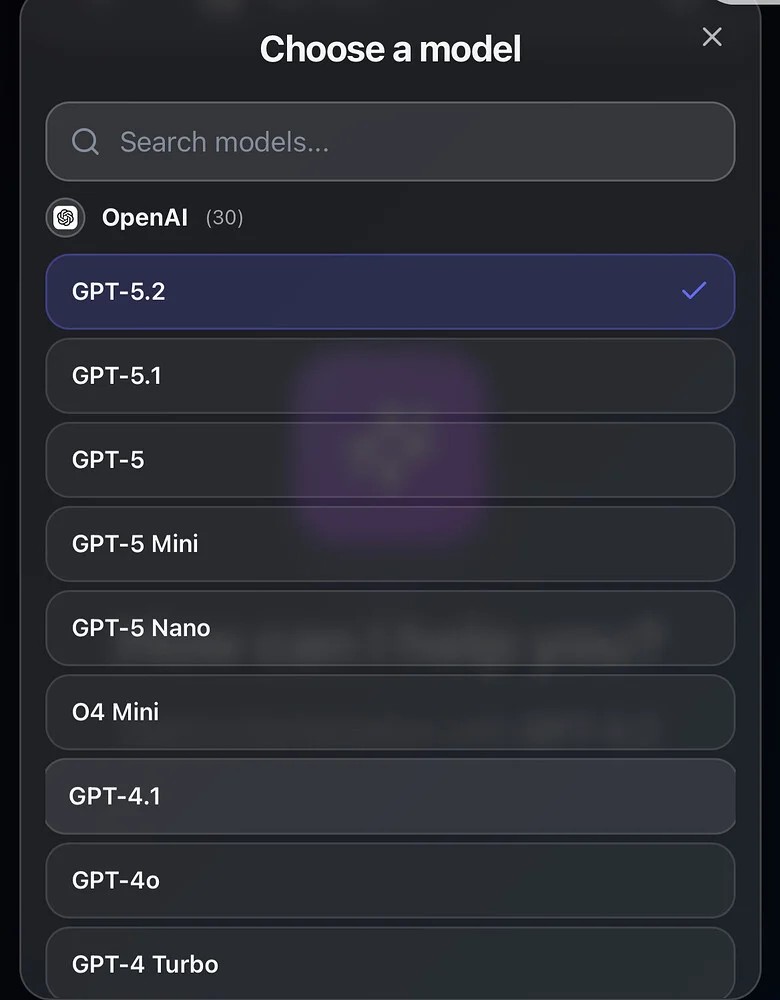
Task: Click the OpenAI provider name text
Action: [x=145, y=218]
